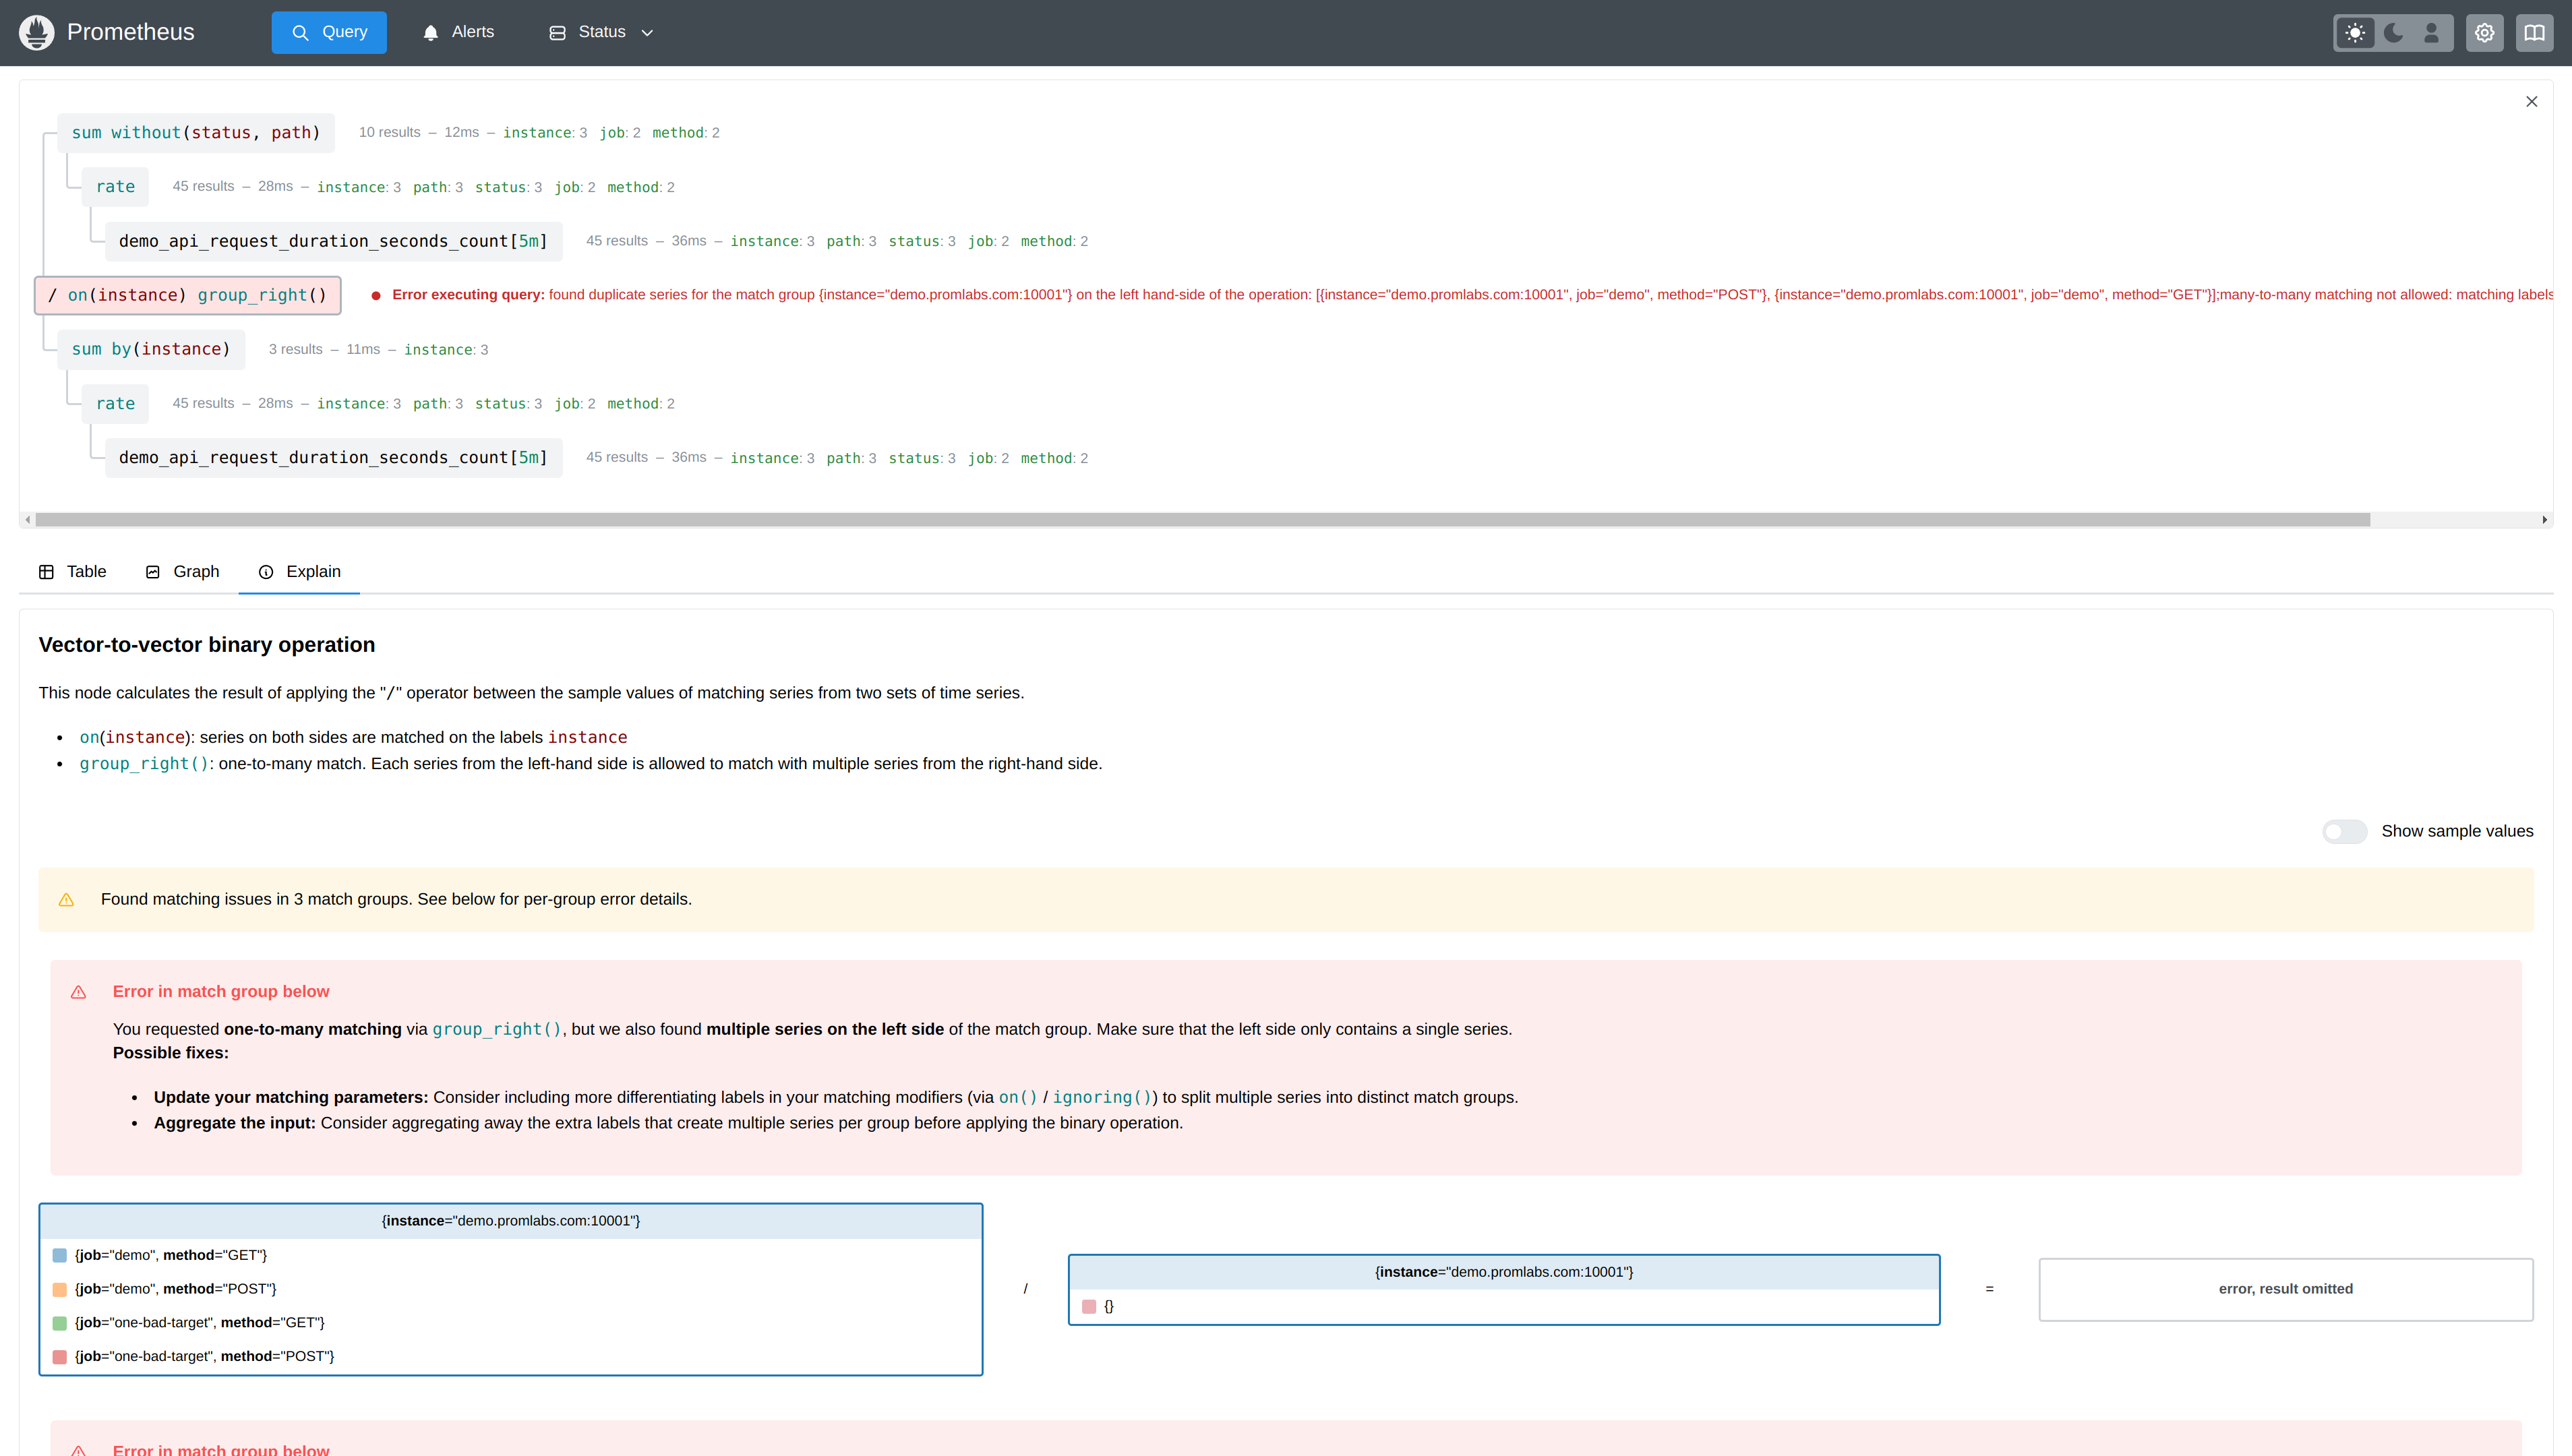Choose the system theme person icon
2572x1456 pixels.
pyautogui.click(x=2430, y=32)
